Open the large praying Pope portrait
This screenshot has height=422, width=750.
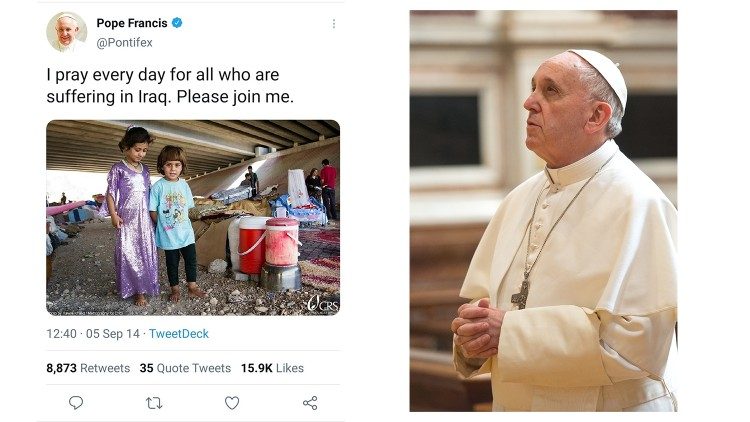tap(543, 211)
